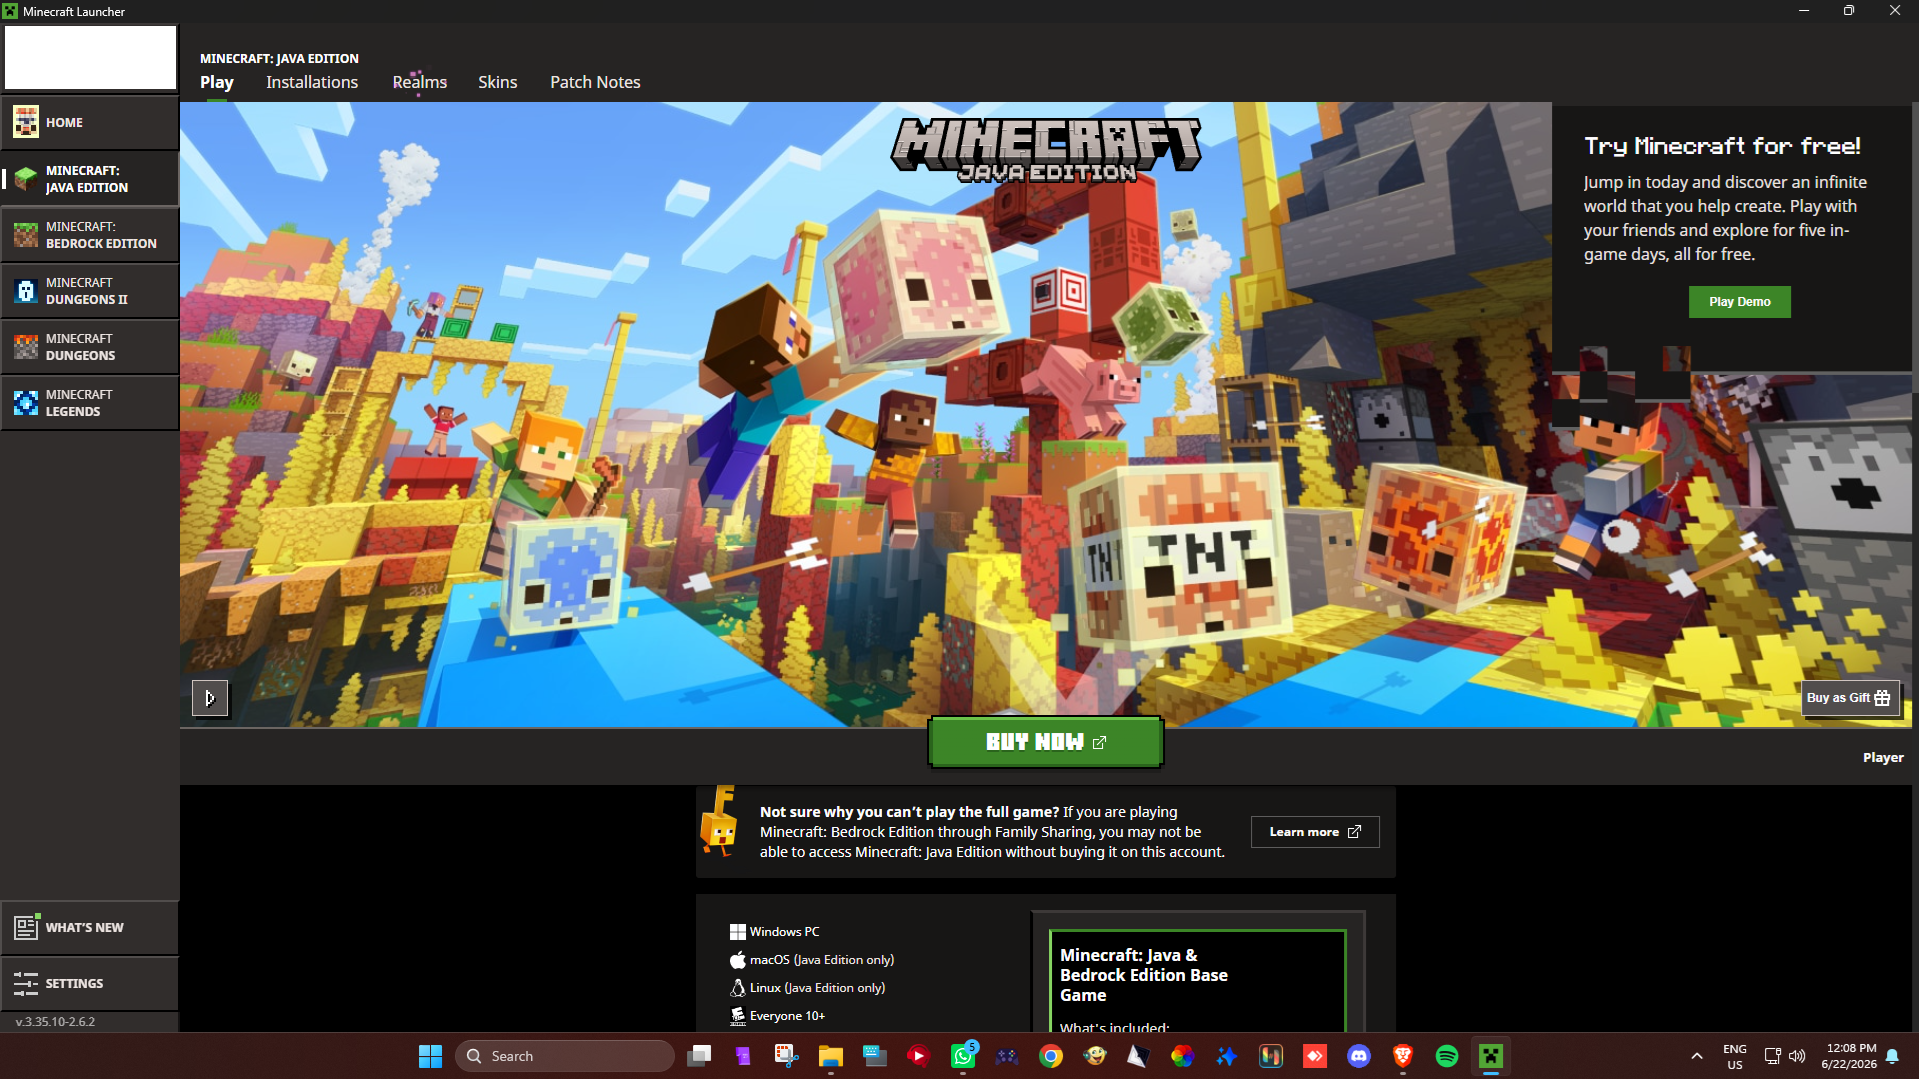
Task: Select the Java & Bedrock Edition Base Game card
Action: pyautogui.click(x=1198, y=980)
